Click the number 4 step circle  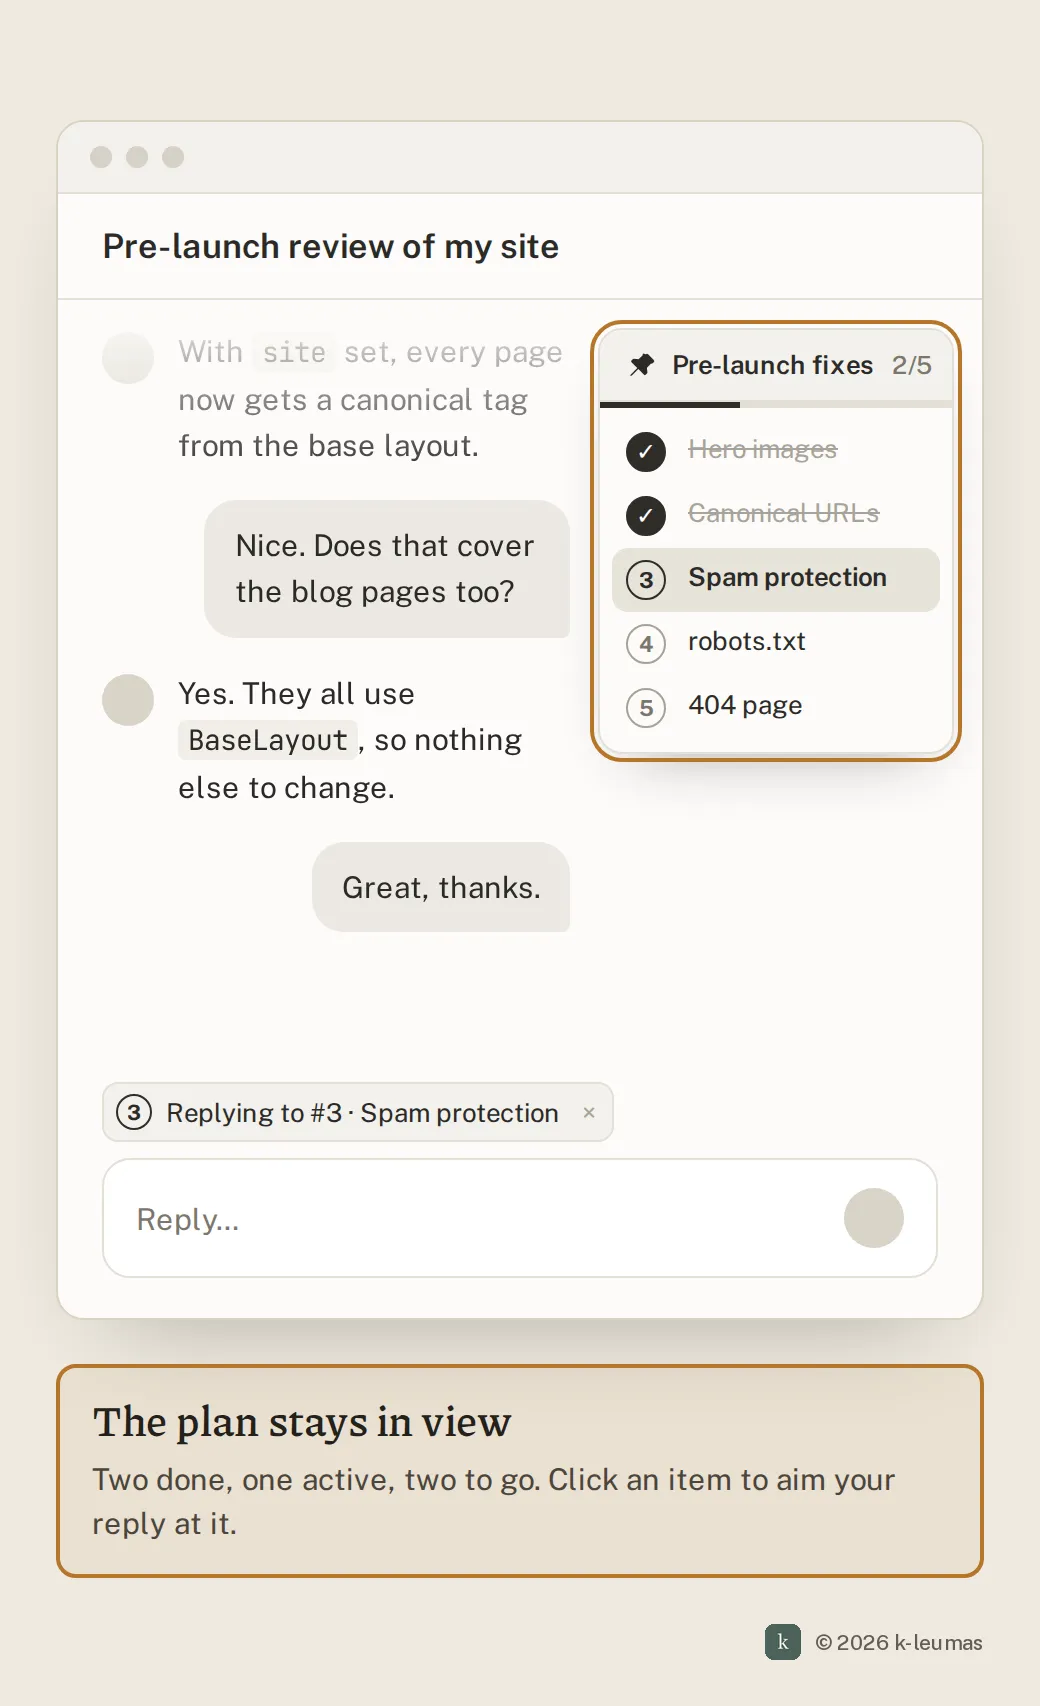(646, 643)
